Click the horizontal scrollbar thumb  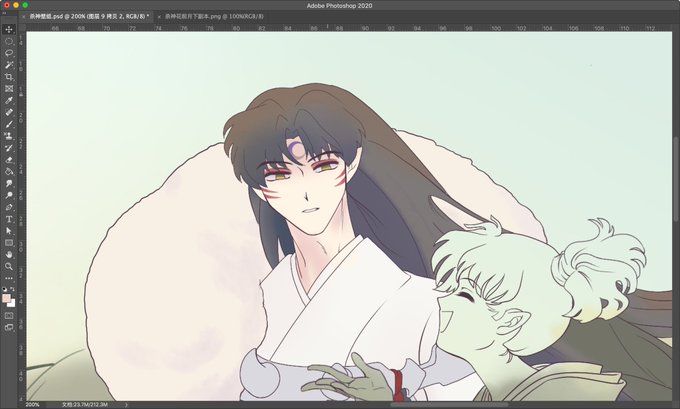[x=450, y=405]
